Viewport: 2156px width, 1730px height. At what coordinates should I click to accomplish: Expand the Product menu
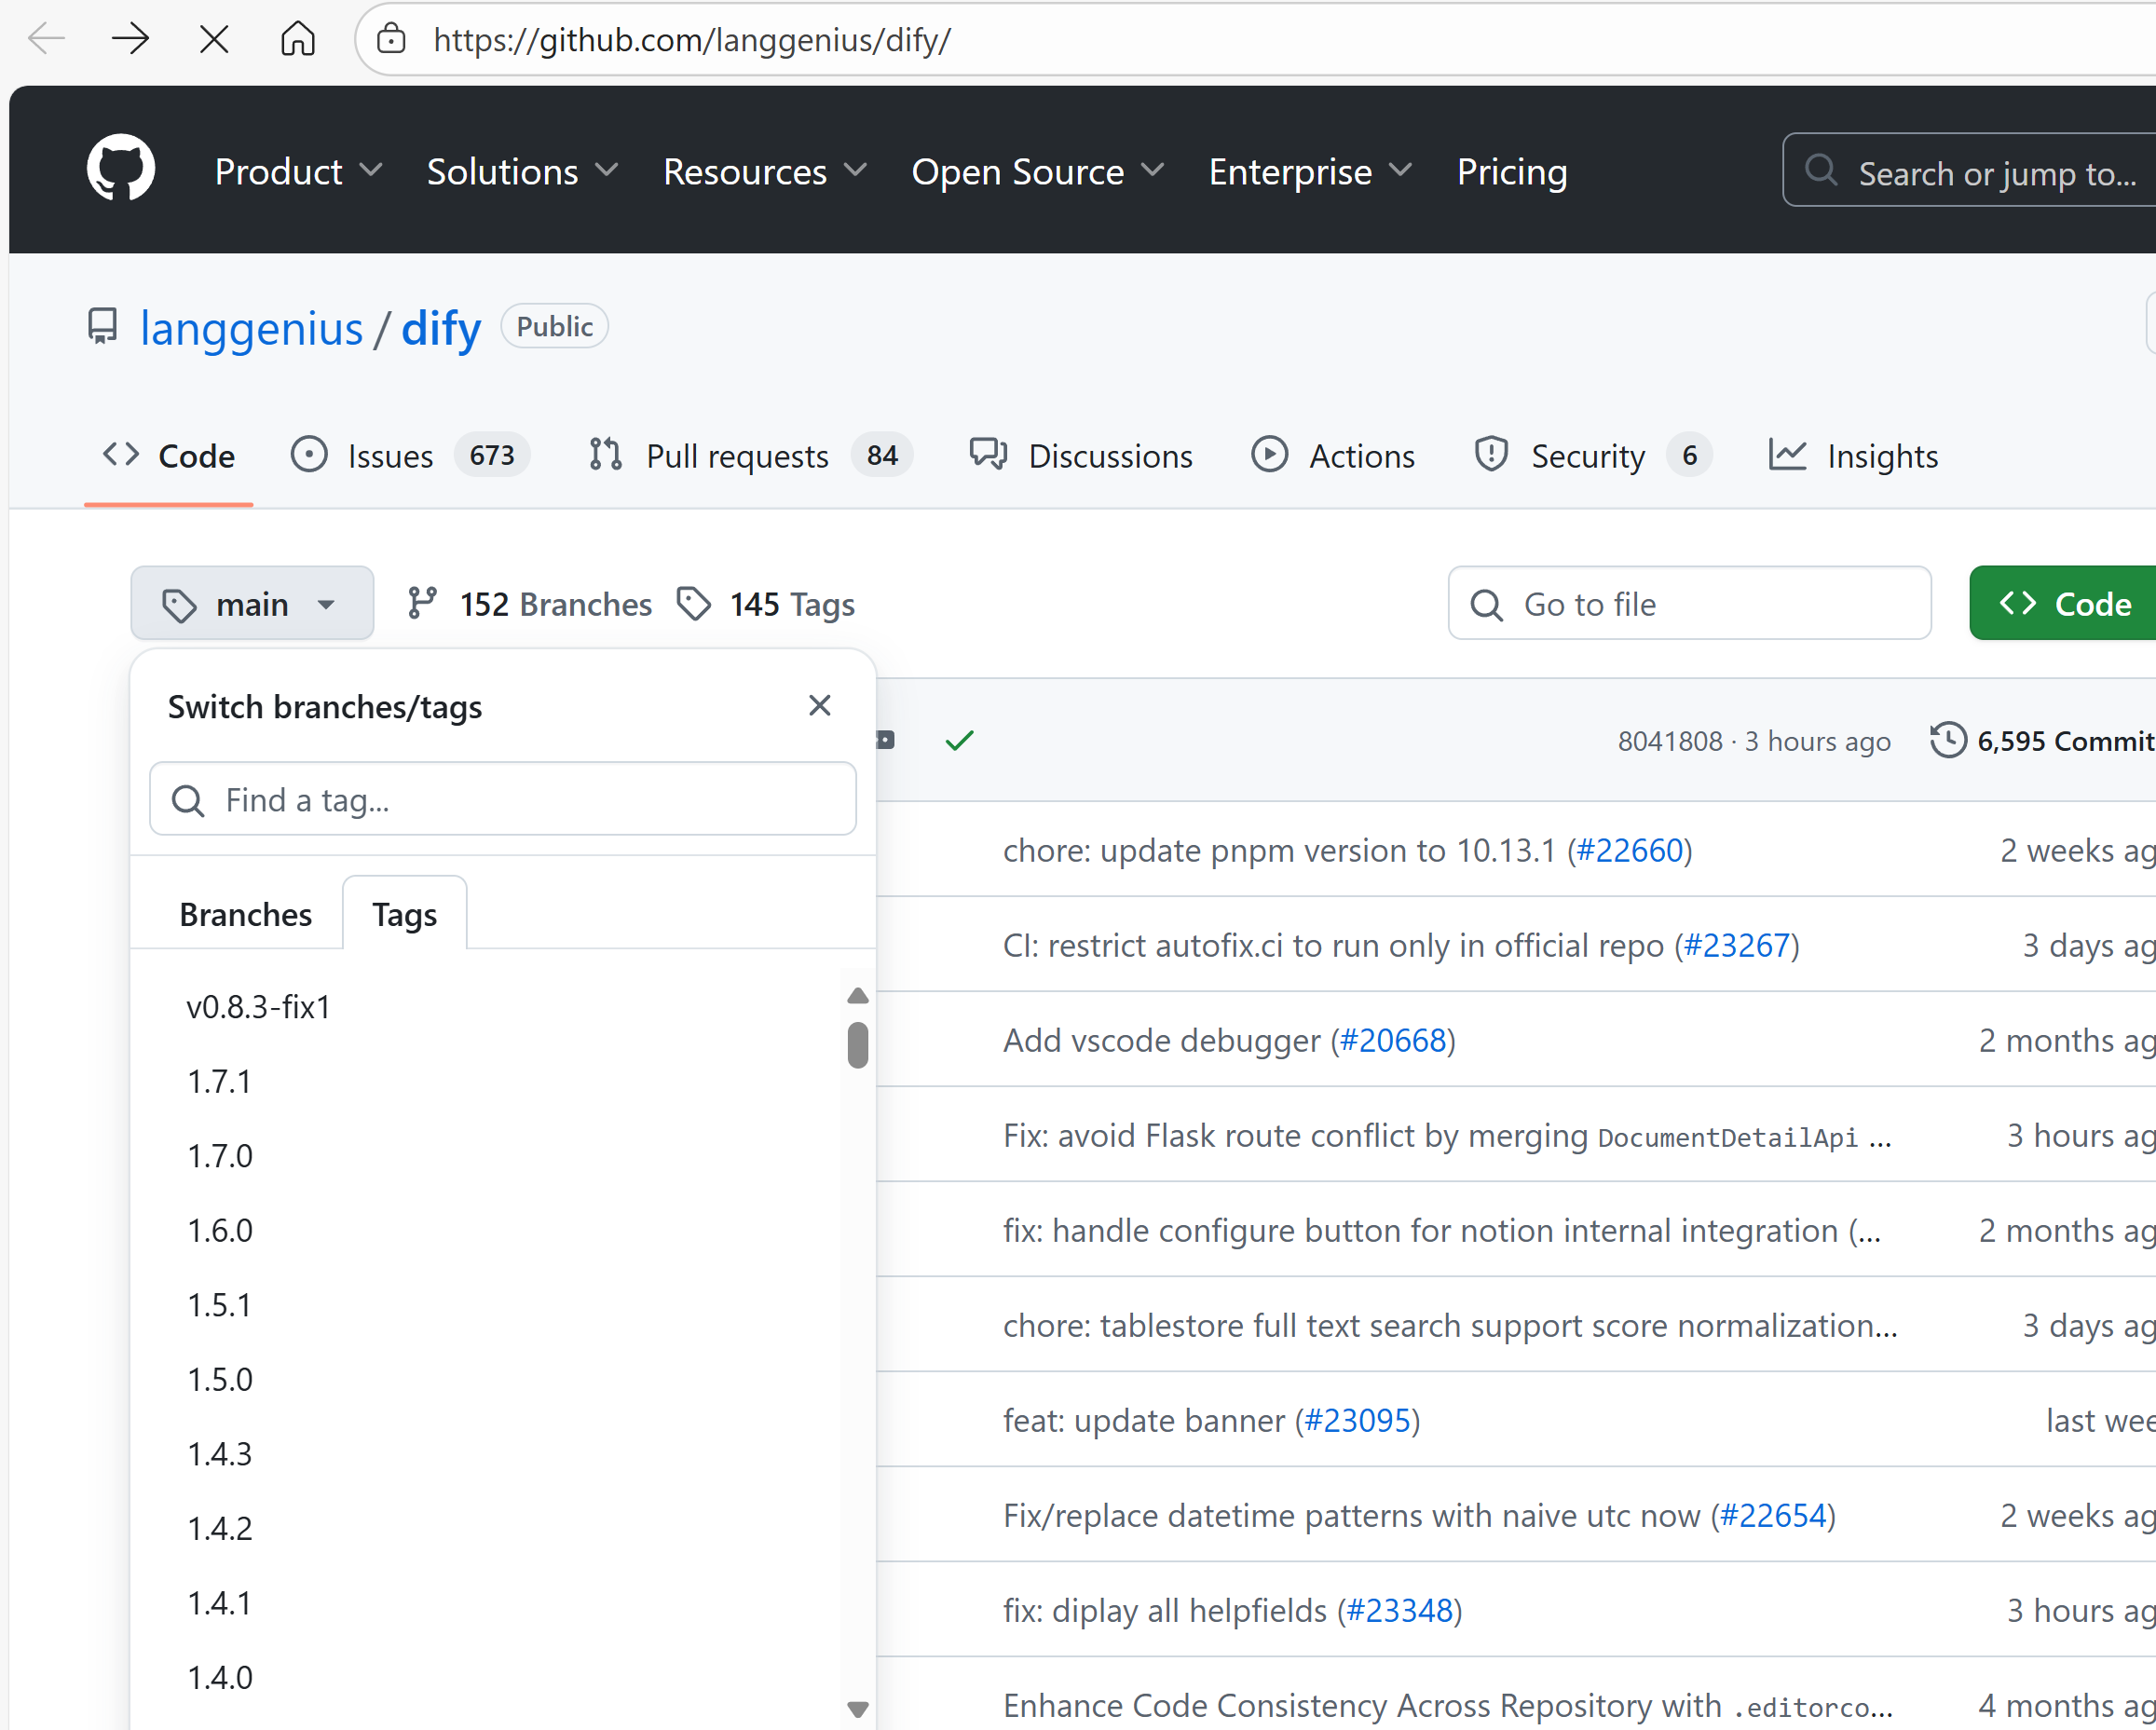coord(299,171)
